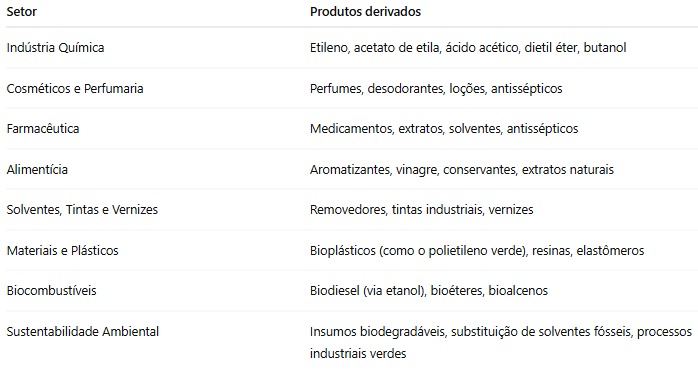
Task: Click the word butanol in first row
Action: click(x=605, y=48)
